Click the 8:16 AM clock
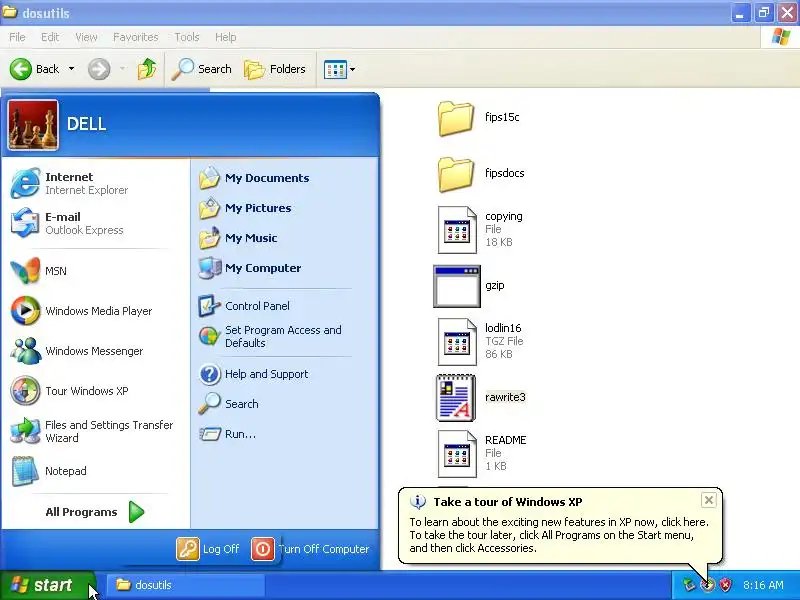The height and width of the screenshot is (600, 800). click(x=763, y=585)
